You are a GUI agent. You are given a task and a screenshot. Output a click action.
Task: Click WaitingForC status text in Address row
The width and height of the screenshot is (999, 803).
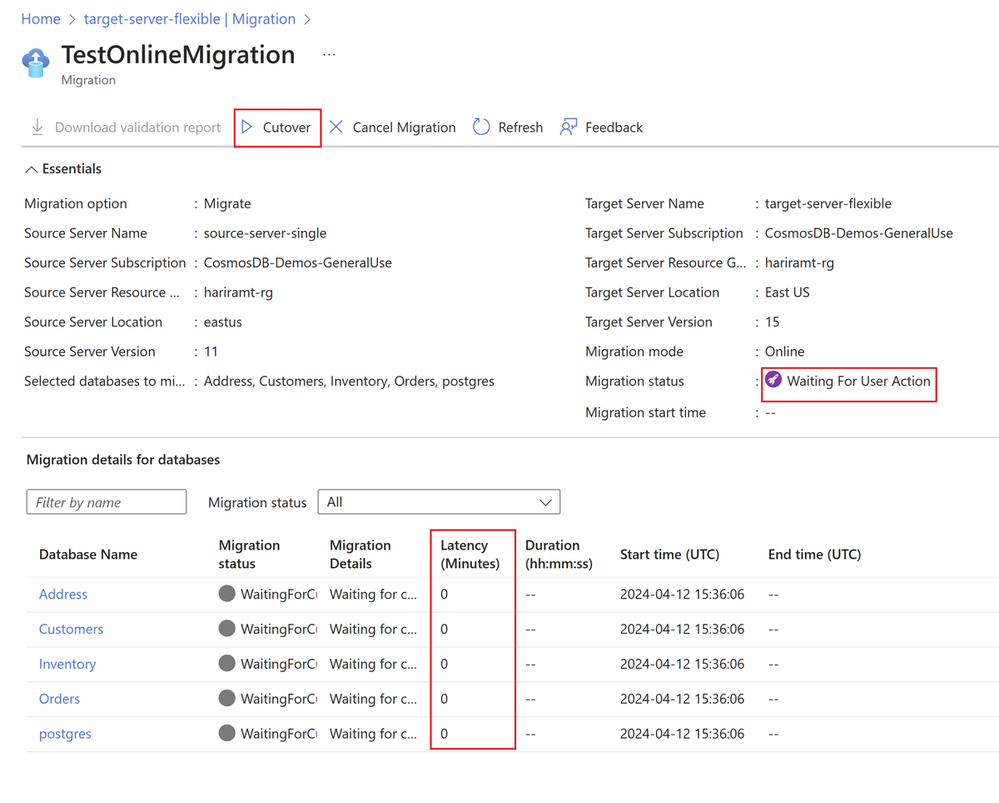click(278, 594)
